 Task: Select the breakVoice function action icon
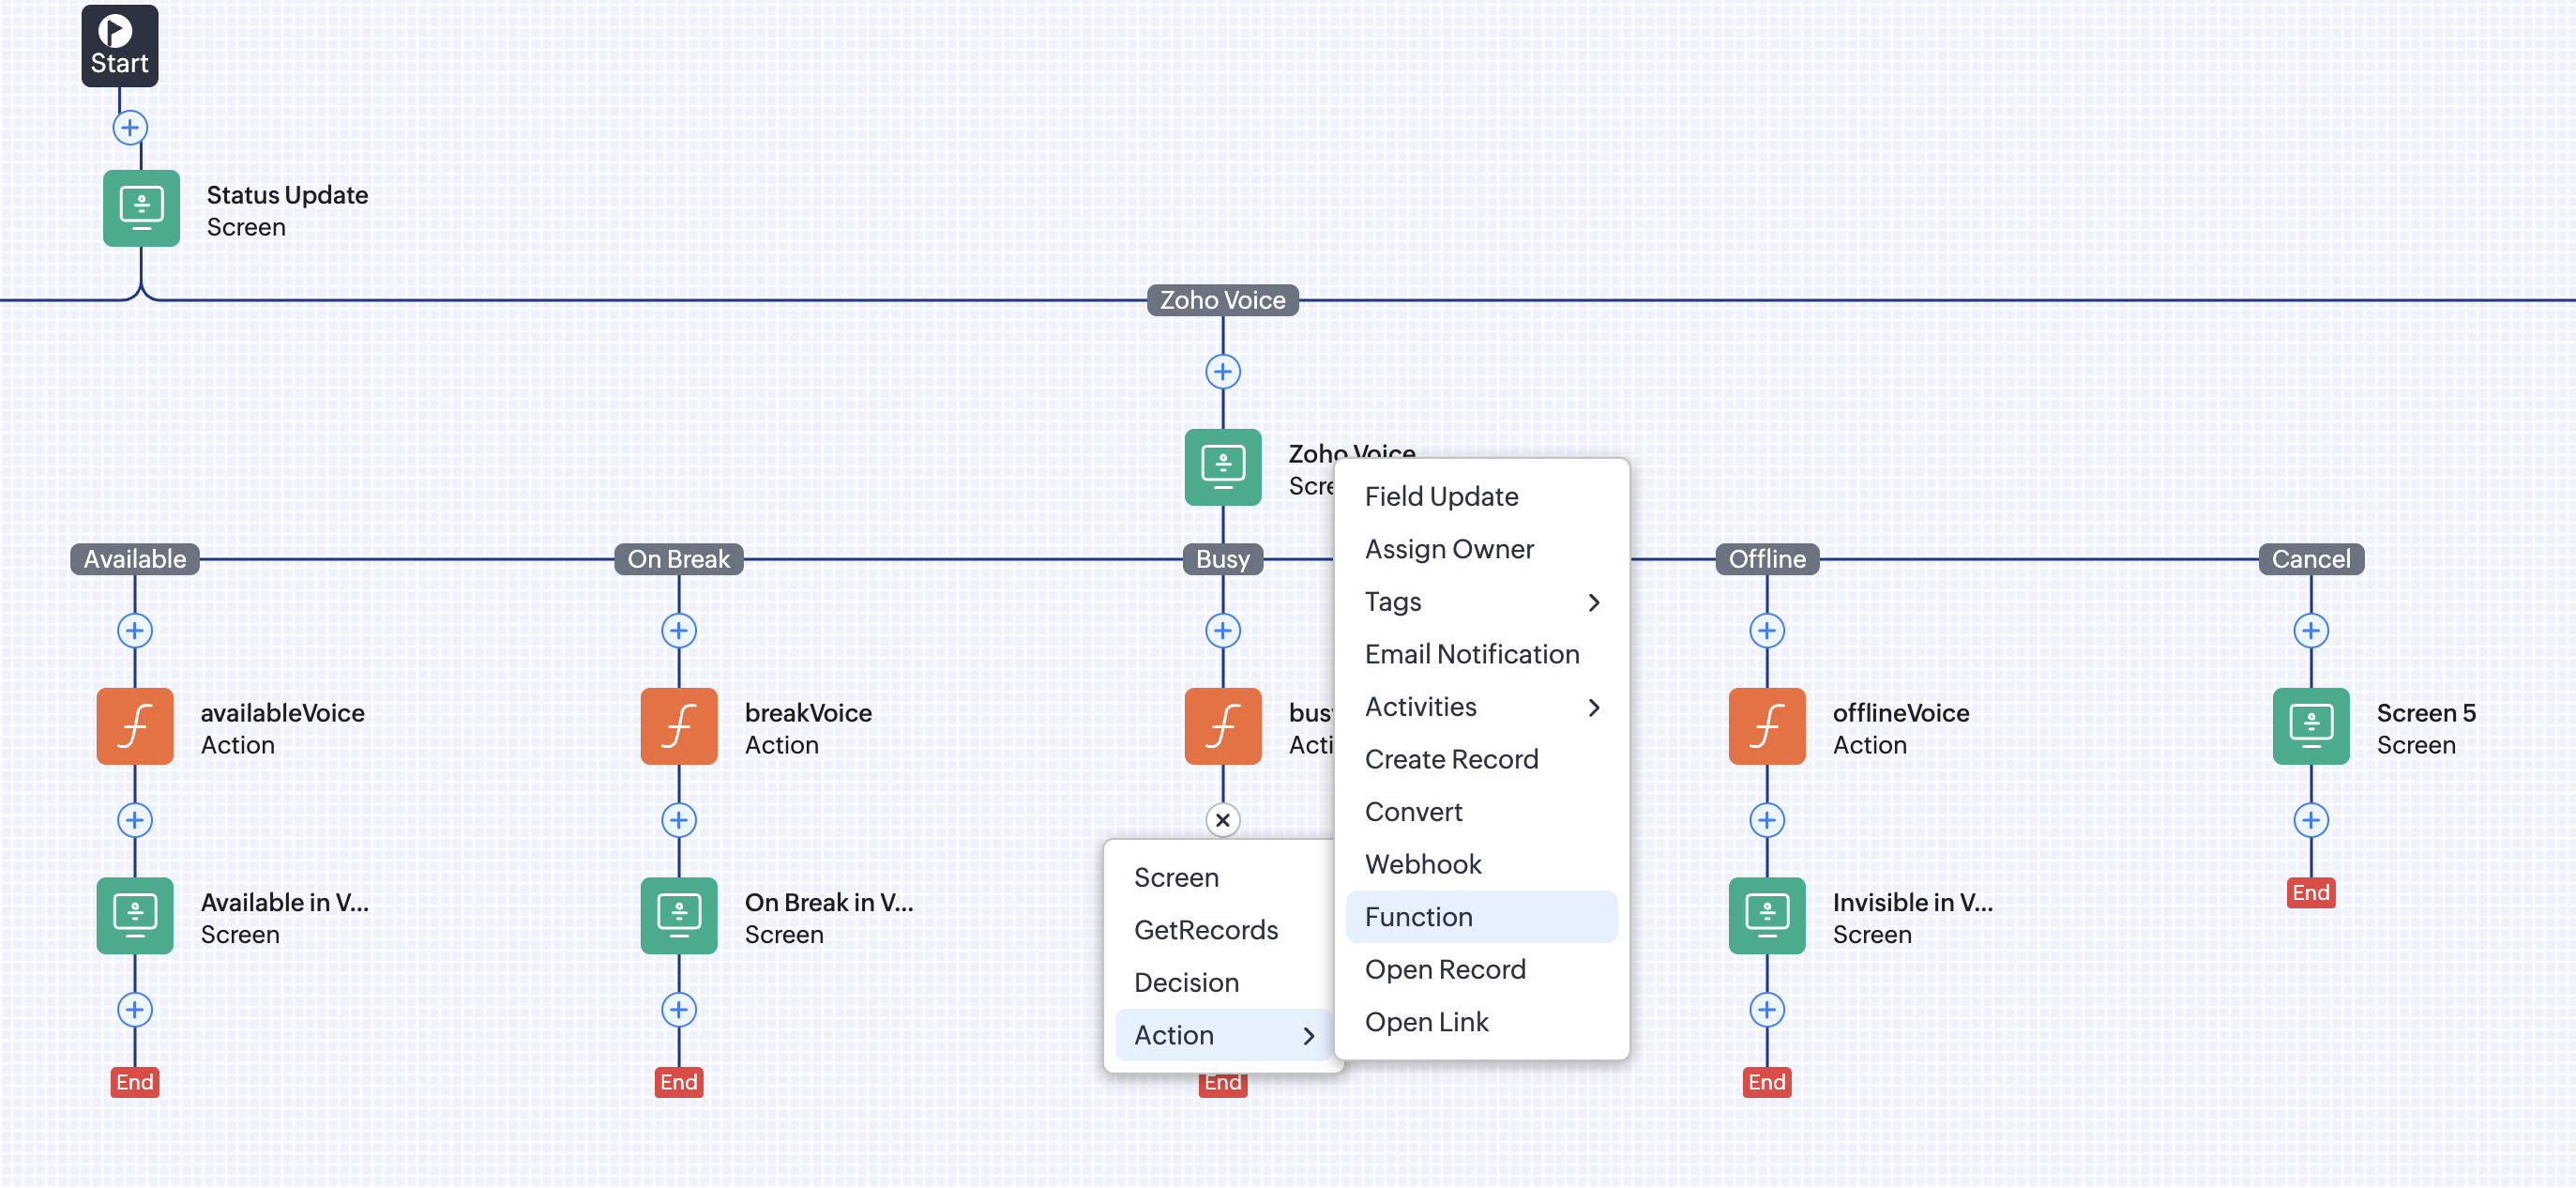coord(678,726)
